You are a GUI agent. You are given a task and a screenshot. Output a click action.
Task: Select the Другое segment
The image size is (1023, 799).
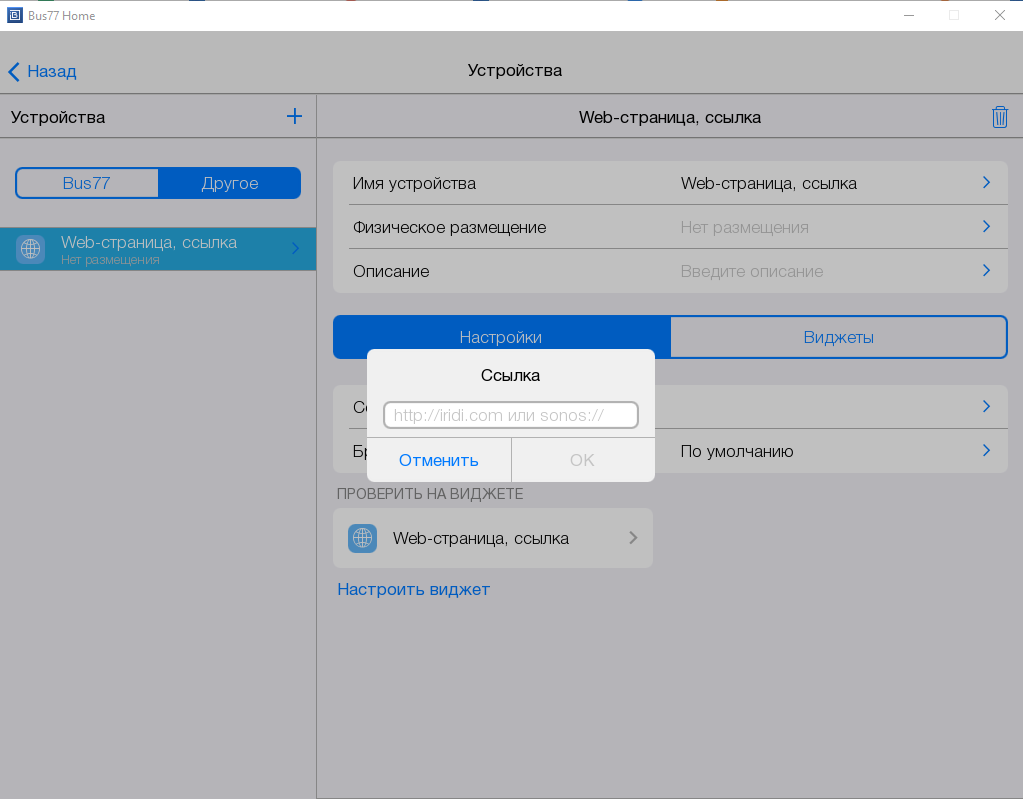(229, 183)
